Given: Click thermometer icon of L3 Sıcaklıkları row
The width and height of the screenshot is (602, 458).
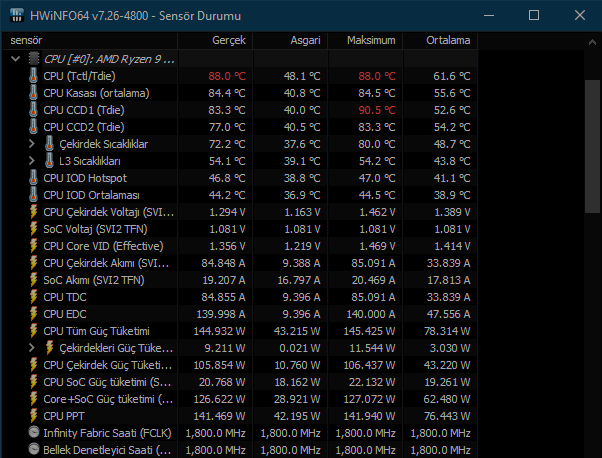Looking at the screenshot, I should point(50,160).
